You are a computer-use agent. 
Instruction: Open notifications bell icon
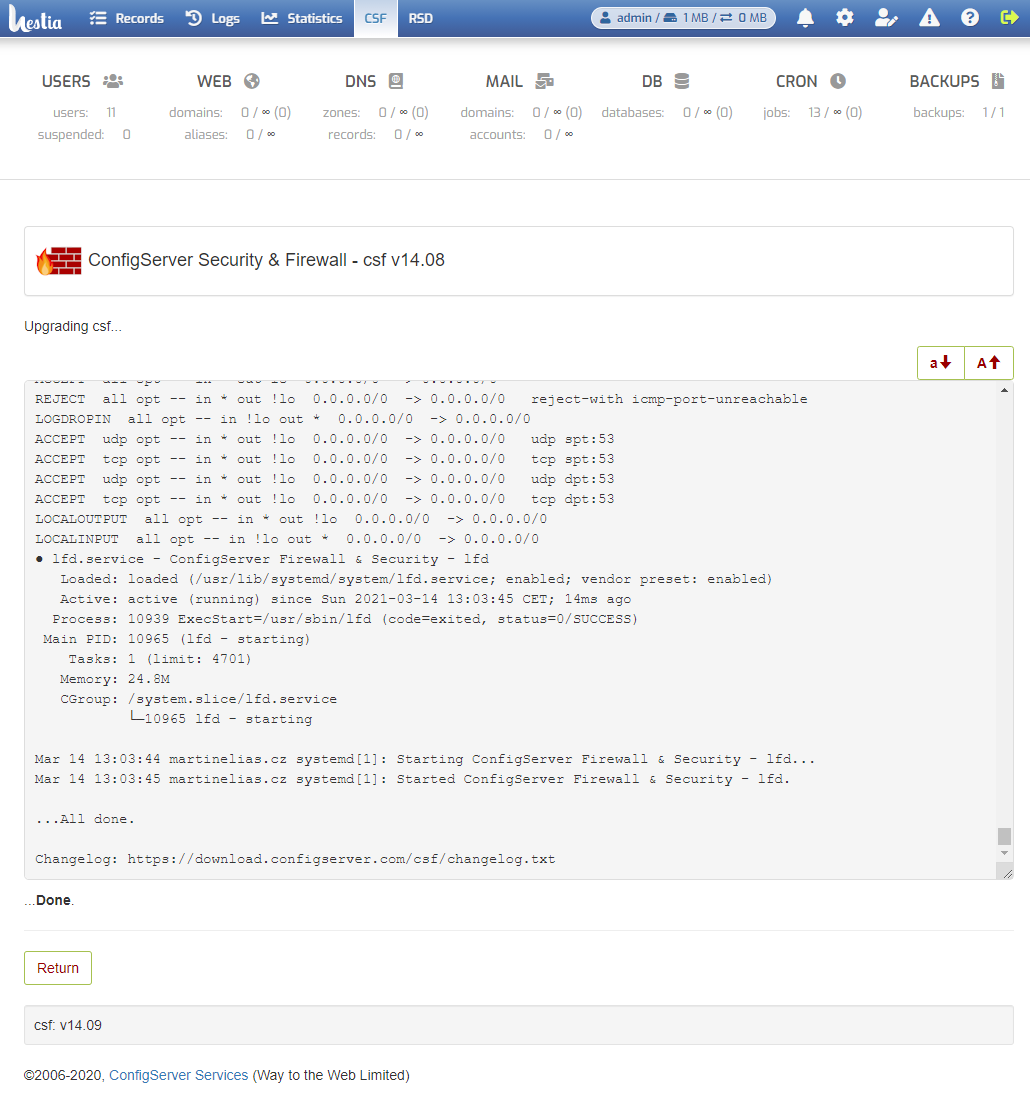point(805,17)
